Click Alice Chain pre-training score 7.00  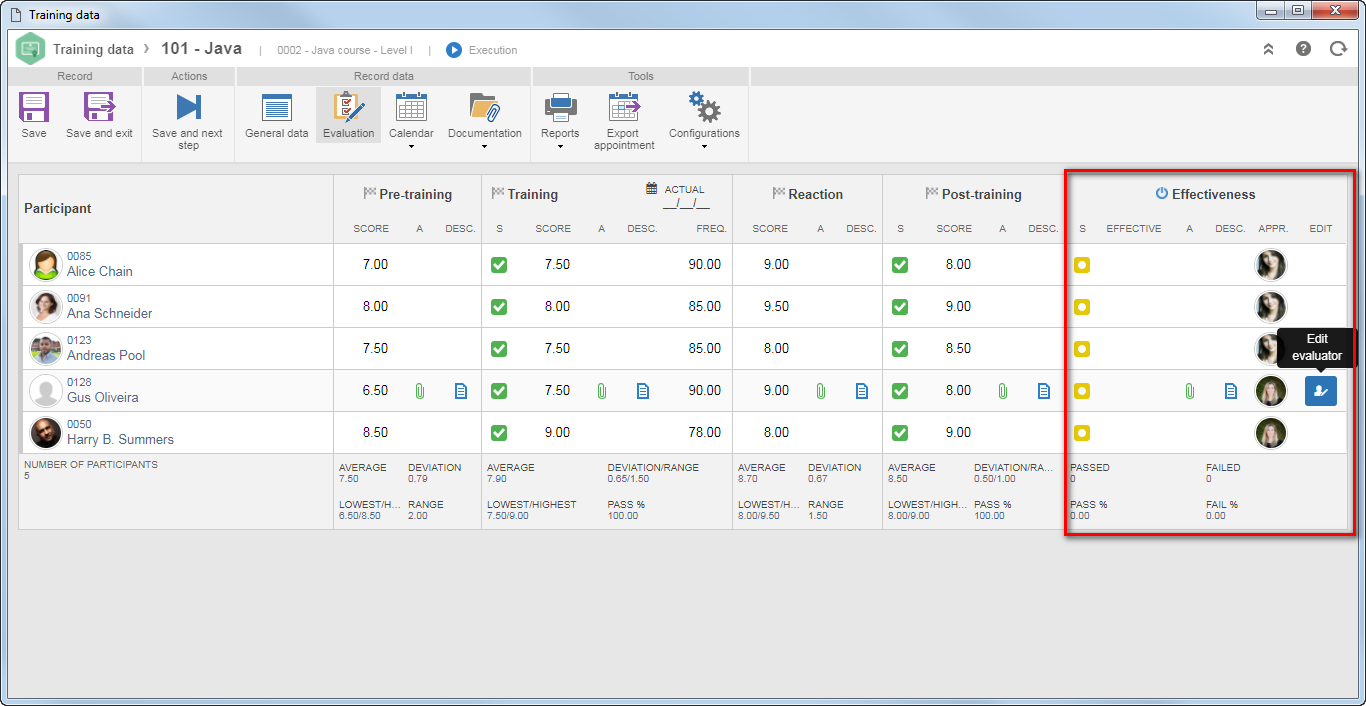[375, 265]
